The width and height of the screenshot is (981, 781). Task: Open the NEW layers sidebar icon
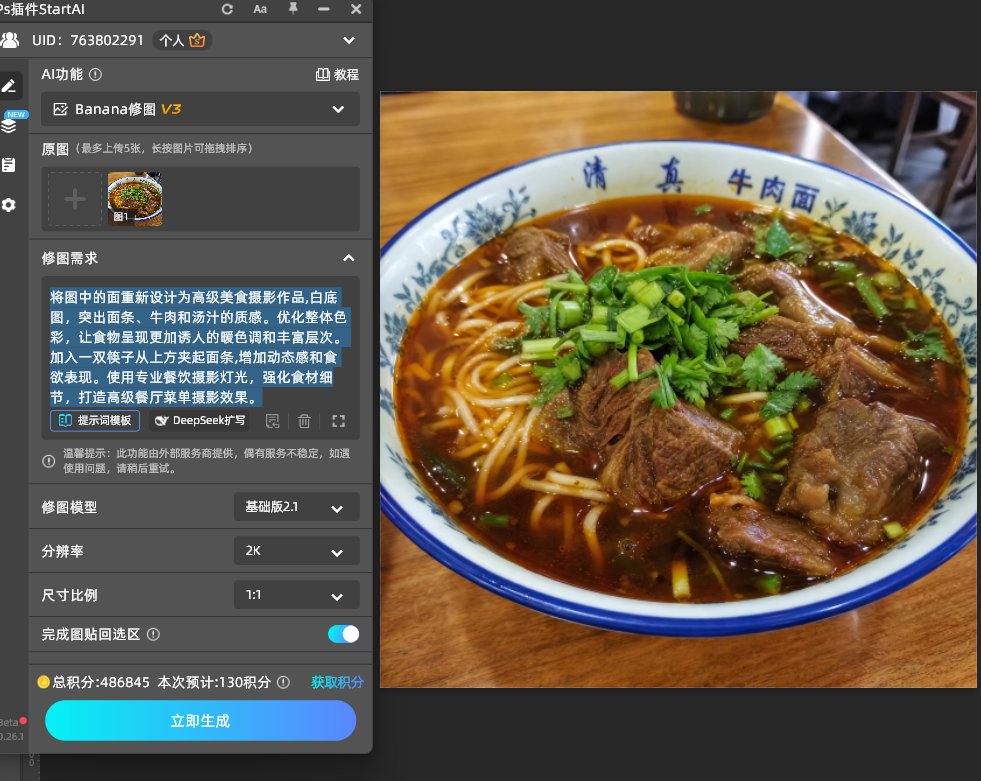point(9,124)
